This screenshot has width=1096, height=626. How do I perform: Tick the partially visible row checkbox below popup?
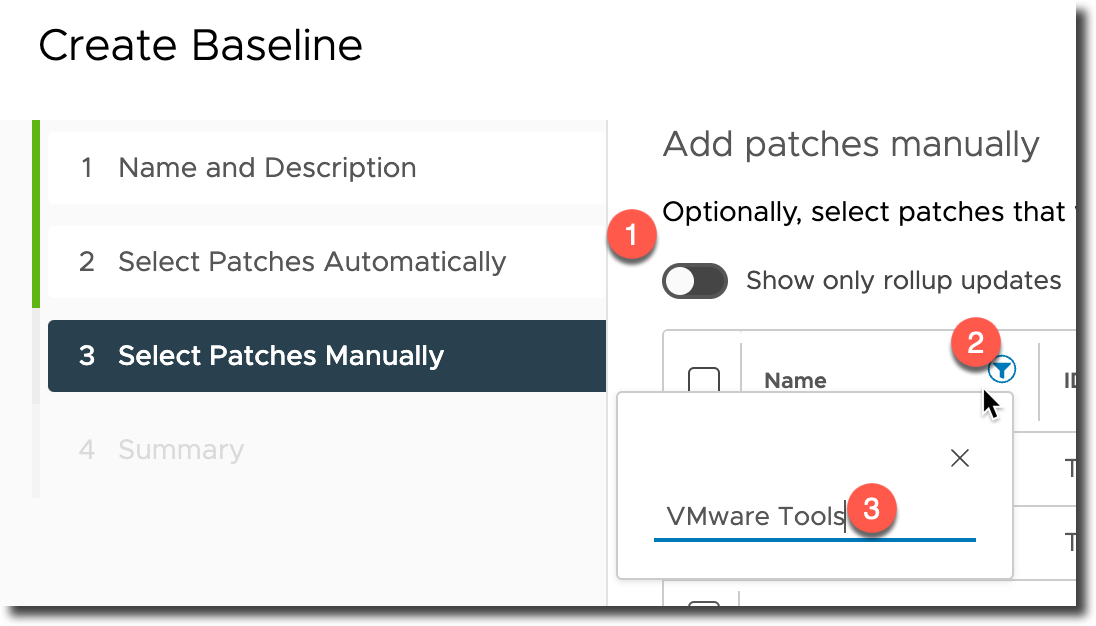(x=704, y=604)
